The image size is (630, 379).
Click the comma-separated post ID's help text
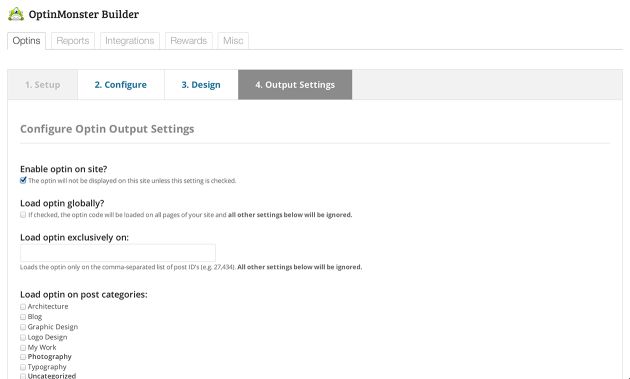[191, 267]
